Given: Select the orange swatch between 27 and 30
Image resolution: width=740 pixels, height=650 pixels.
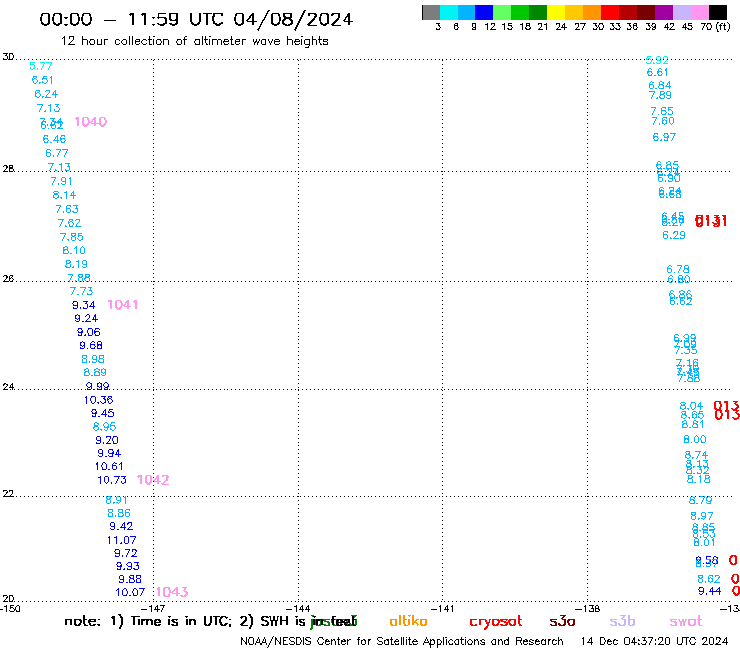Looking at the screenshot, I should tap(592, 12).
